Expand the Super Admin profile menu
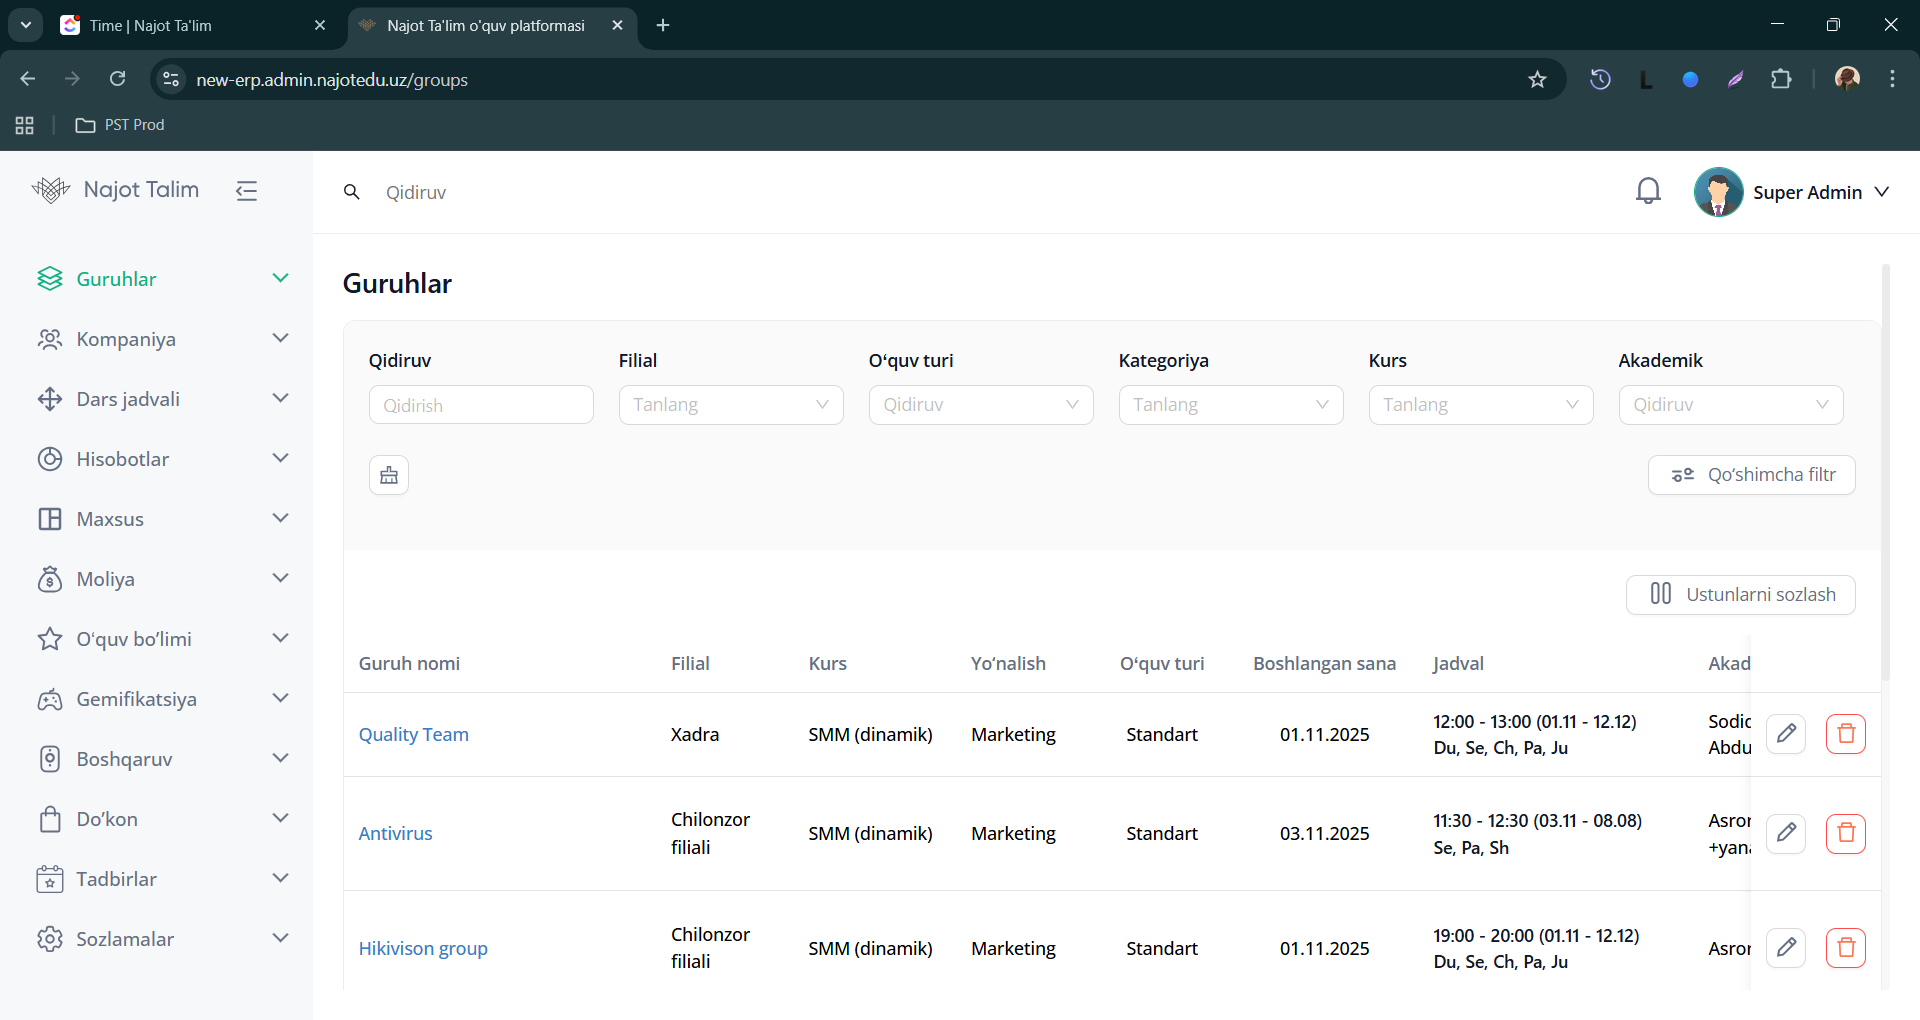The width and height of the screenshot is (1920, 1020). 1805,192
